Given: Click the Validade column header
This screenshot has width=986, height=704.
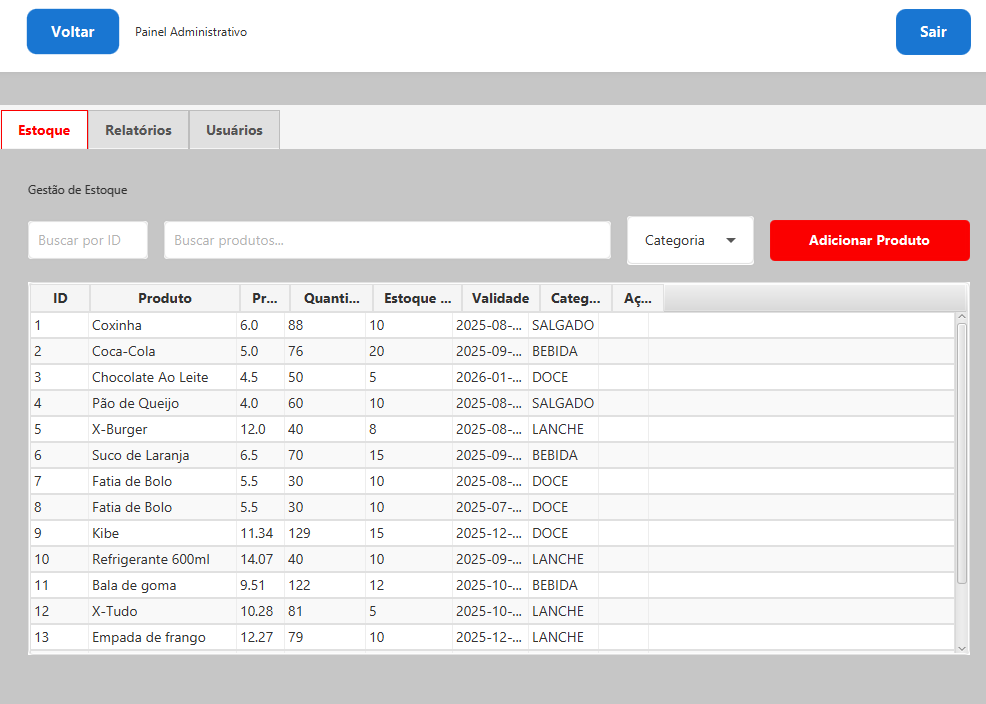Looking at the screenshot, I should tap(500, 297).
